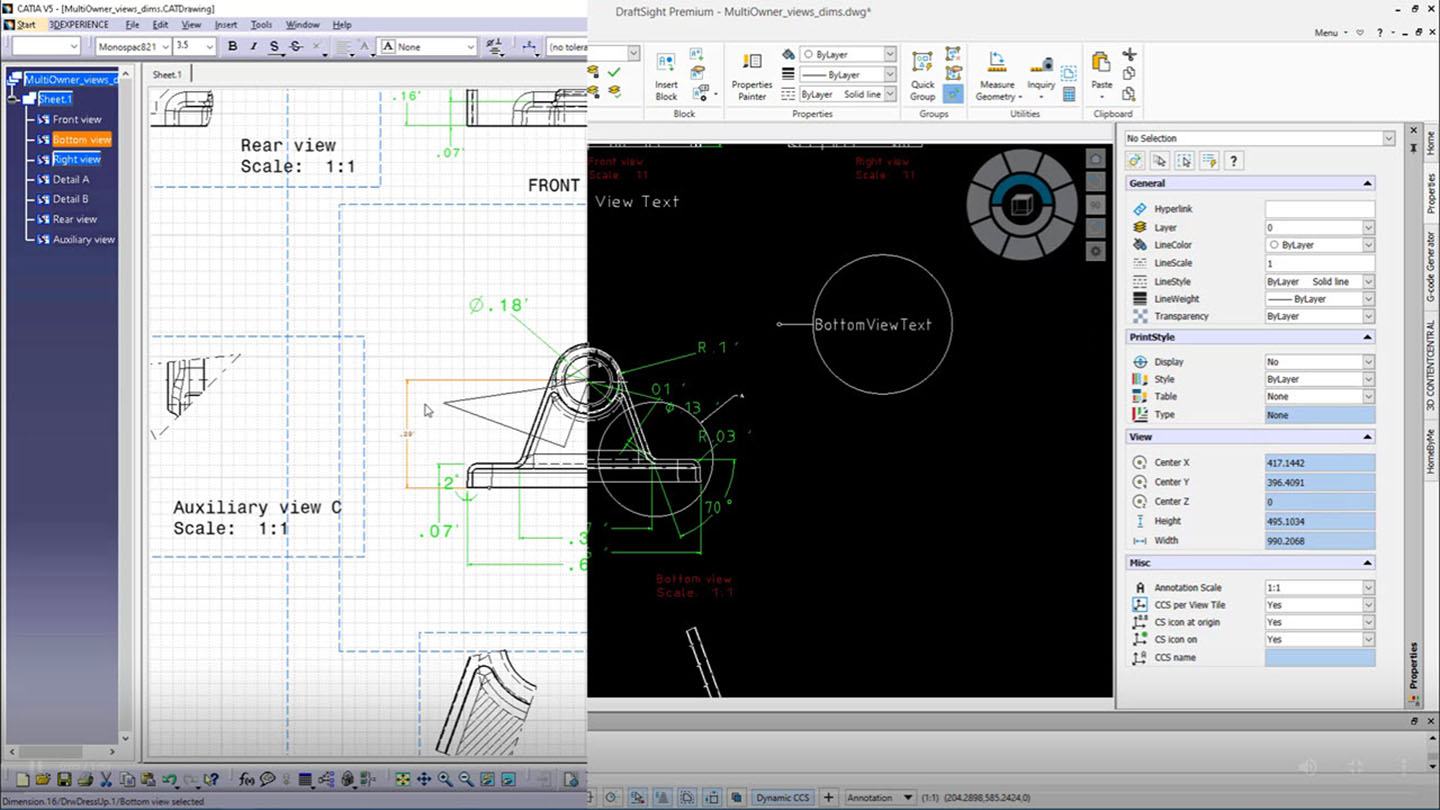Image resolution: width=1440 pixels, height=810 pixels.
Task: Click the Fit All In icon in CATIA
Action: (402, 779)
